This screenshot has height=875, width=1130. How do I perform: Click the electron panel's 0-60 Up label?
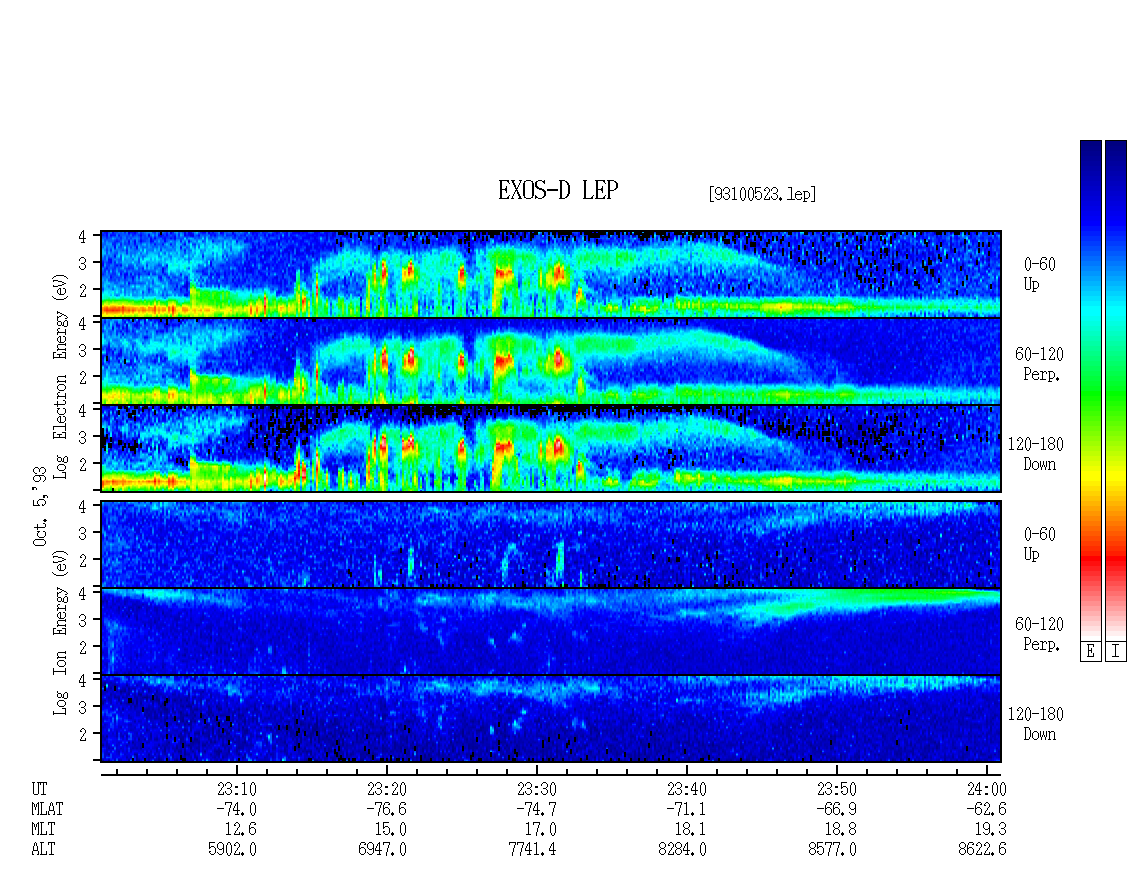click(x=1039, y=274)
